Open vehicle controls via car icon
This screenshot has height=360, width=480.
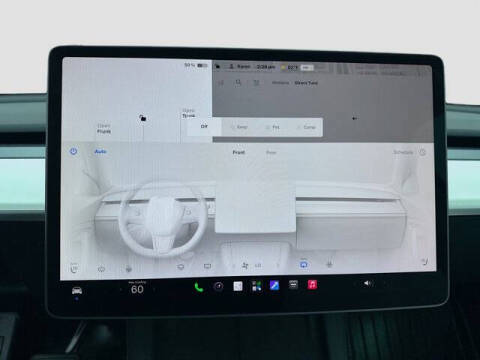point(77,290)
